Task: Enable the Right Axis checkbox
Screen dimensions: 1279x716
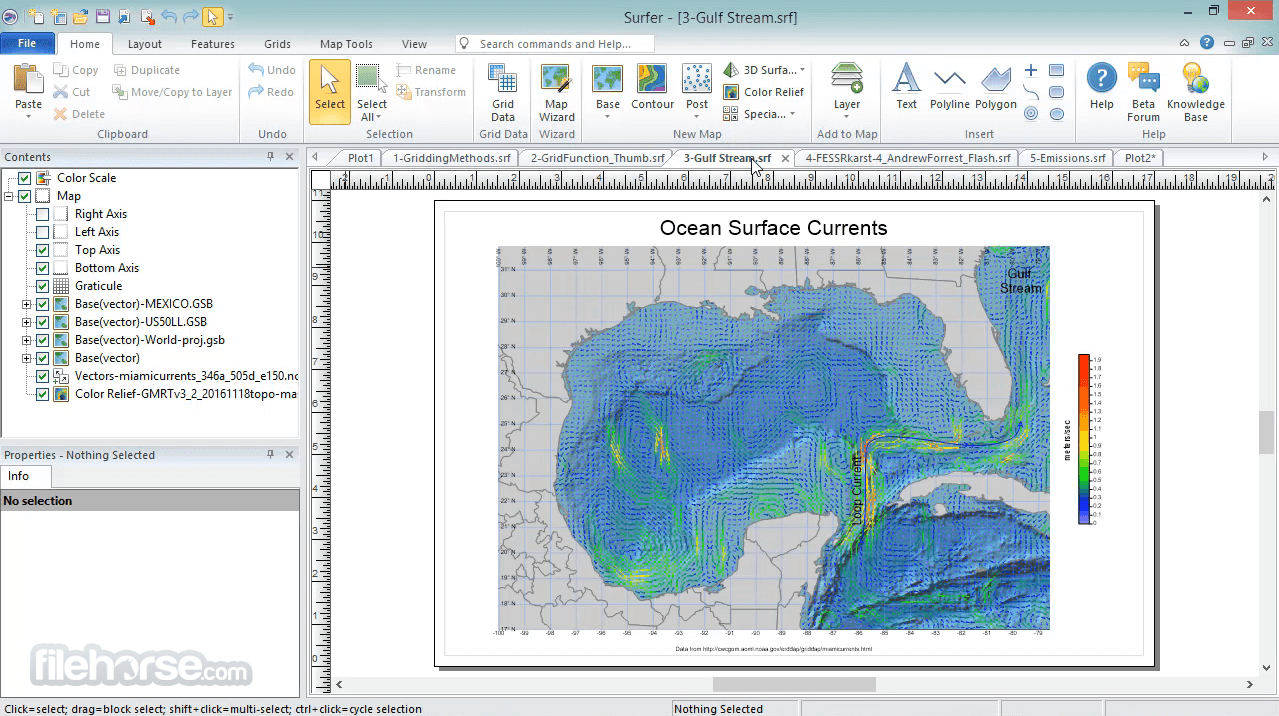Action: coord(42,214)
